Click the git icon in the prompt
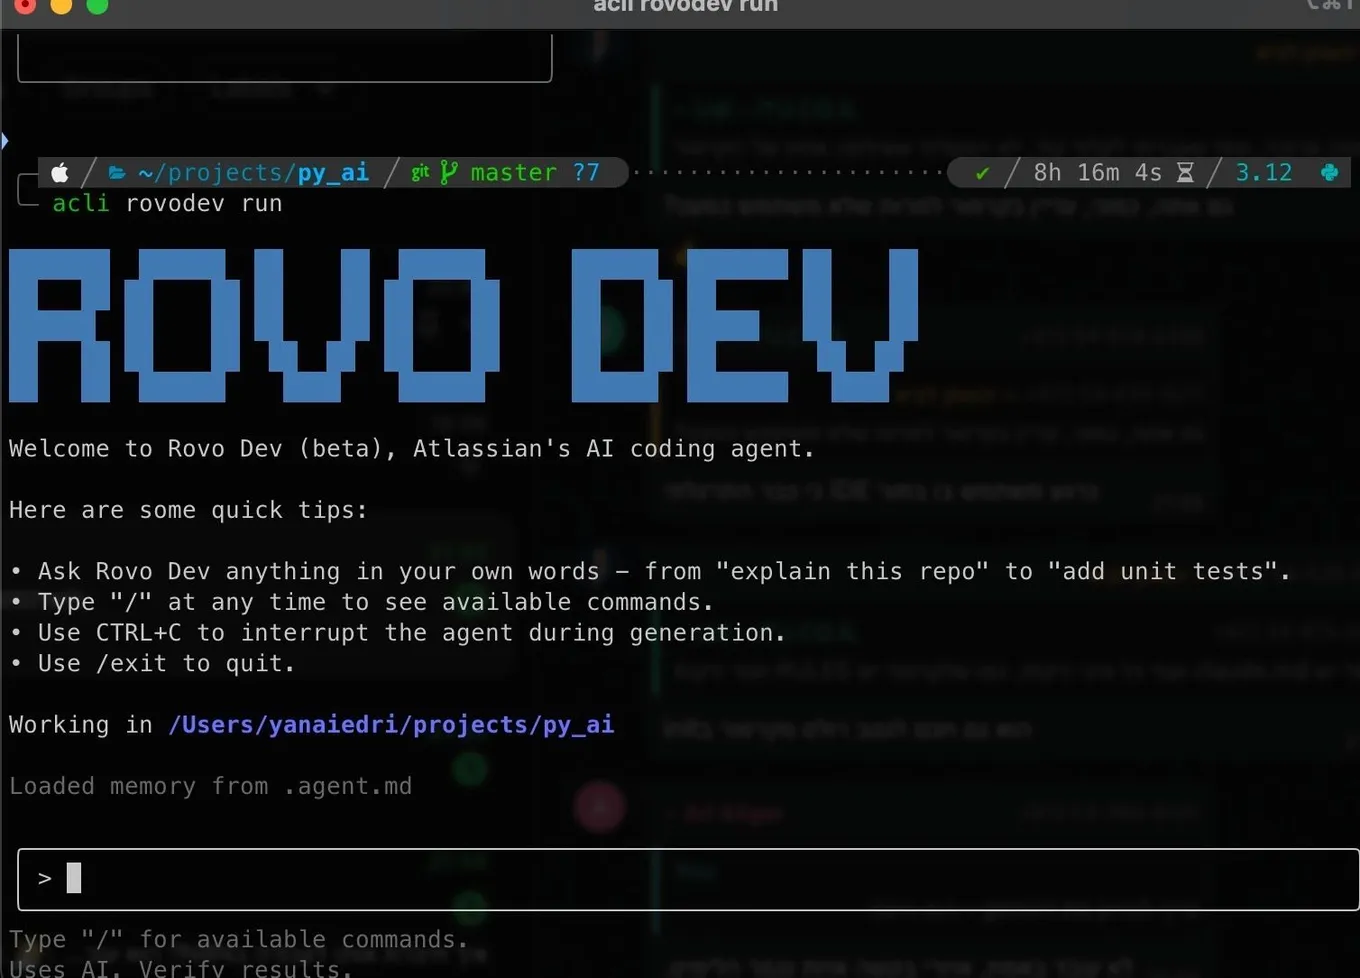The height and width of the screenshot is (978, 1360). coord(420,172)
